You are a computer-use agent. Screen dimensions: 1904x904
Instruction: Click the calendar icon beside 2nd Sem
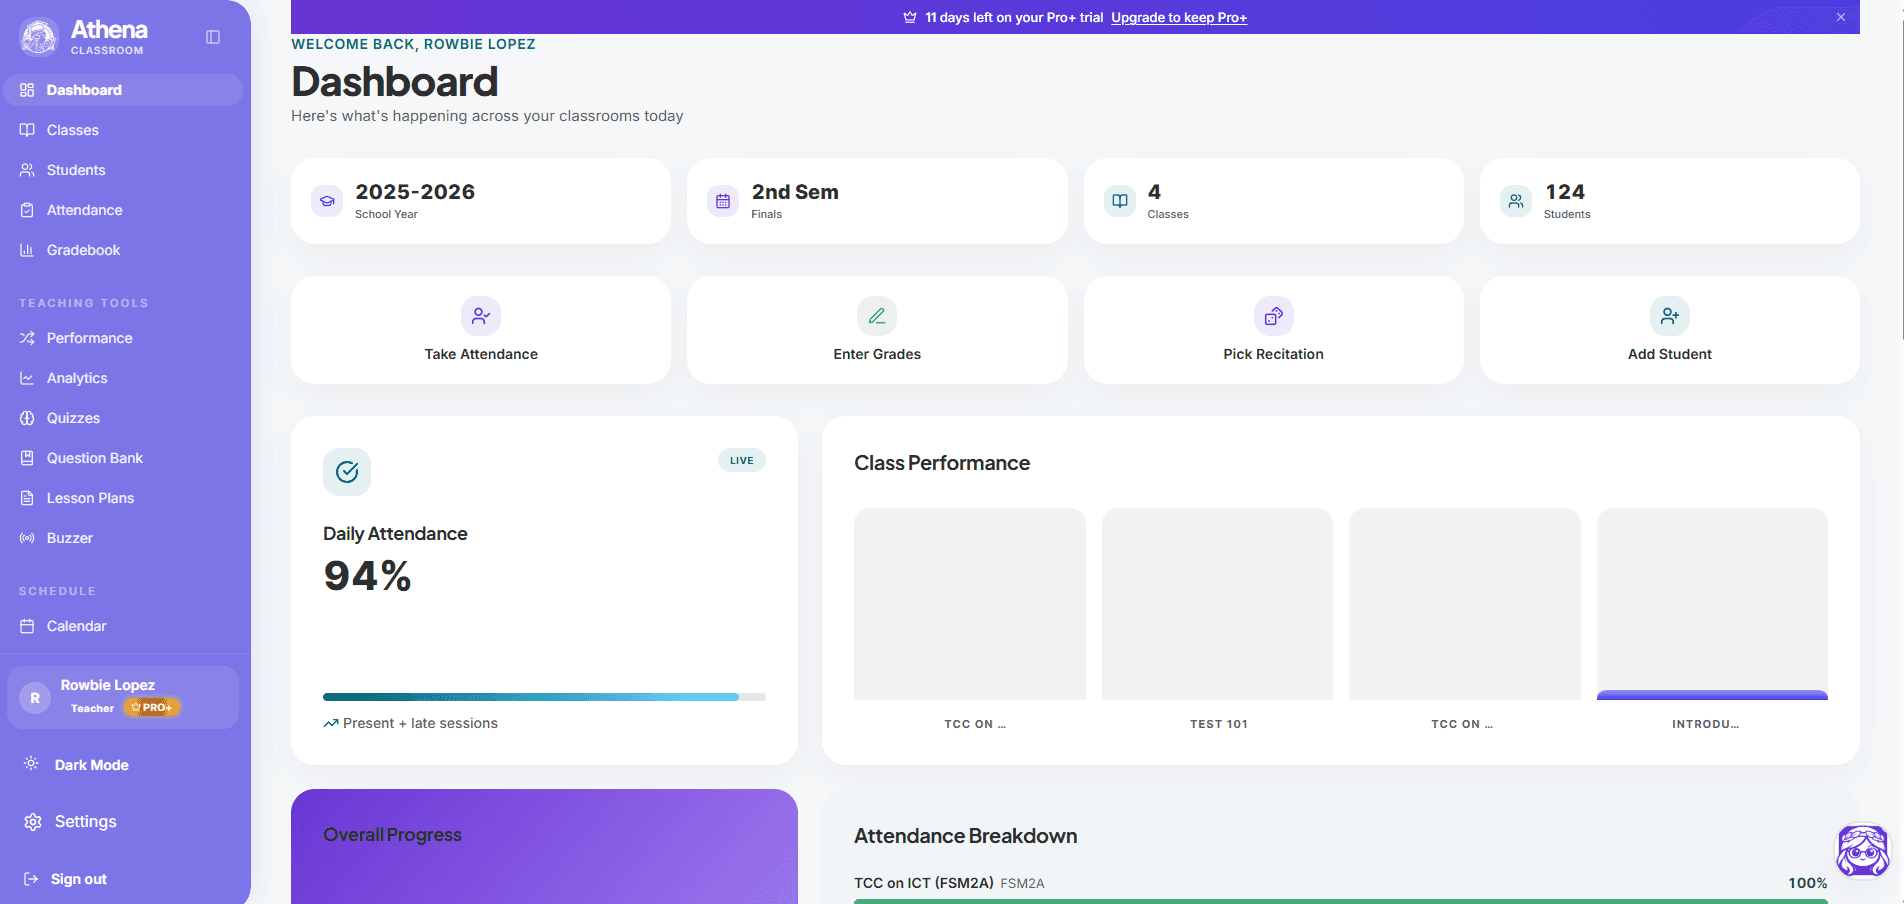tap(723, 201)
